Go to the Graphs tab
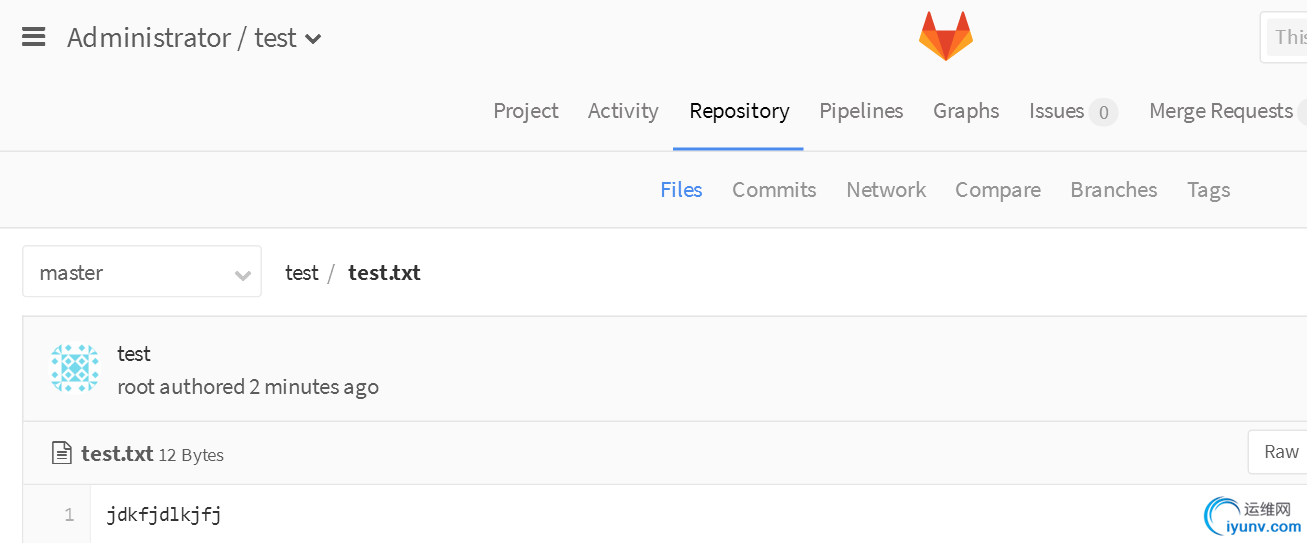This screenshot has height=543, width=1307. [966, 111]
